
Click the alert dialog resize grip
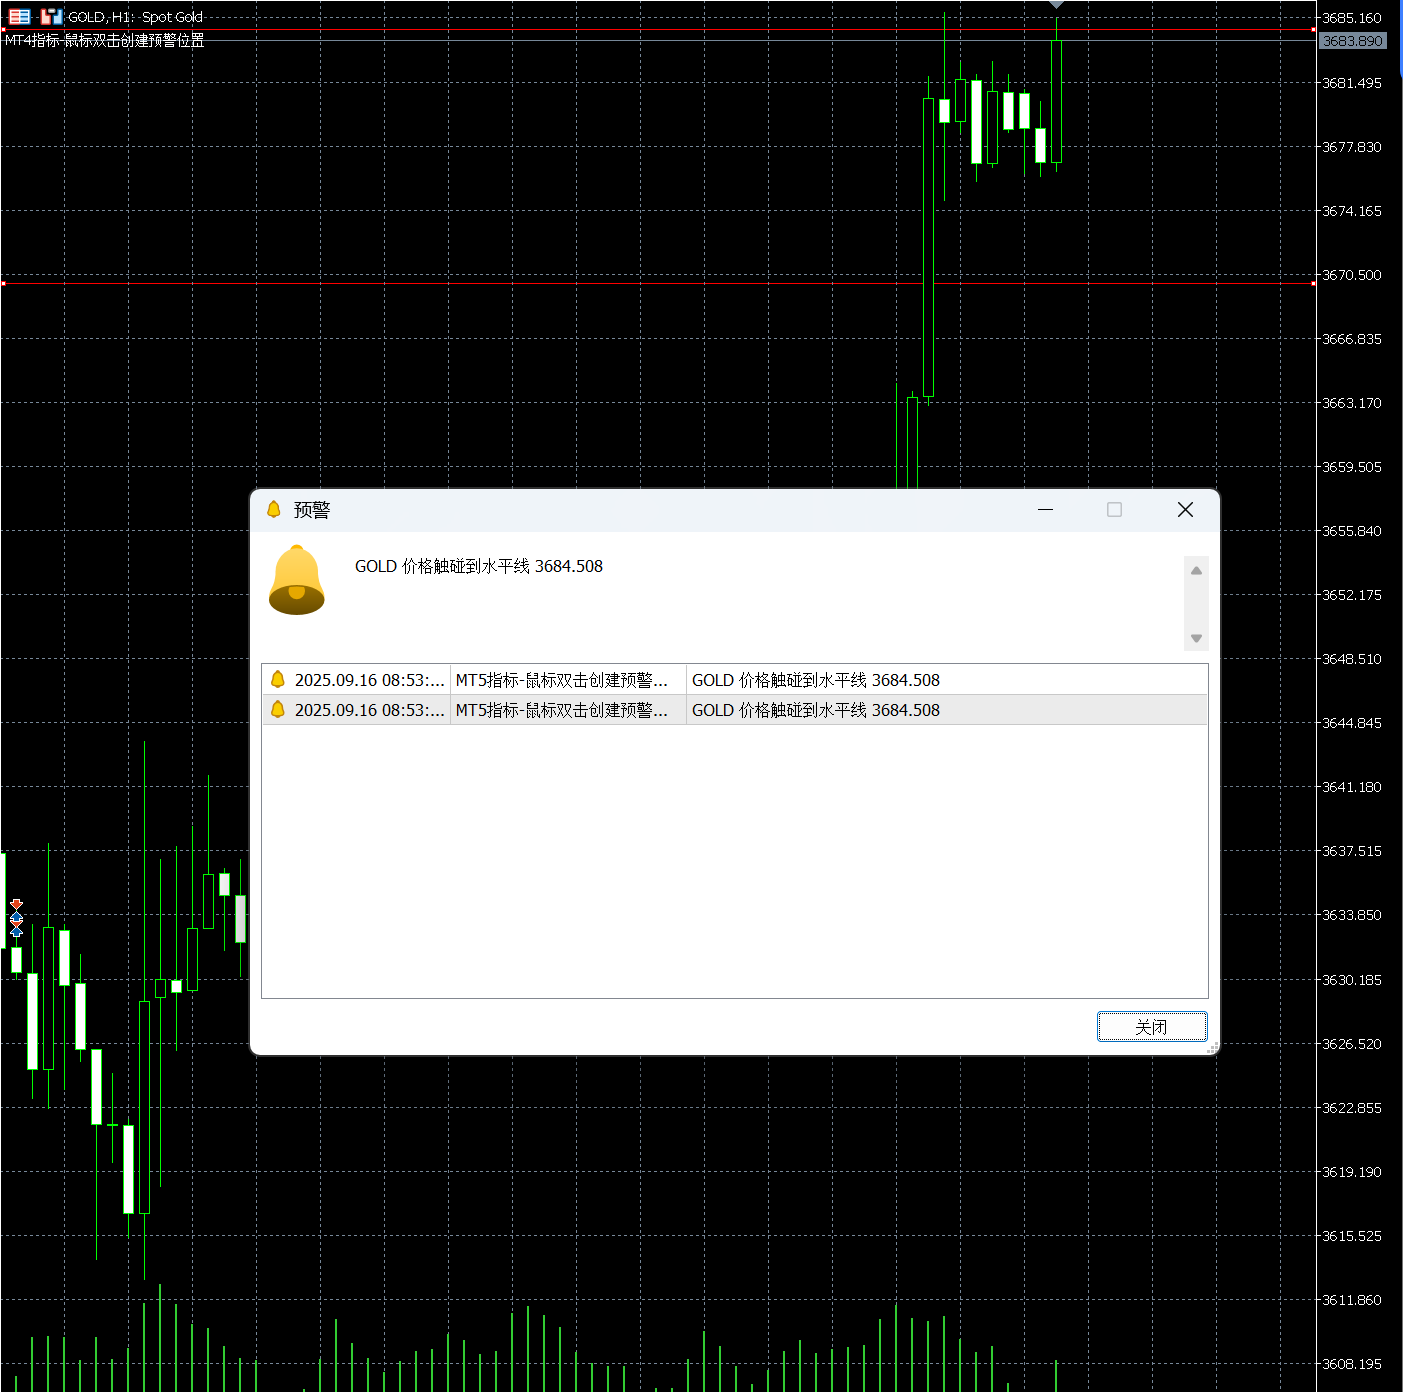click(1212, 1048)
